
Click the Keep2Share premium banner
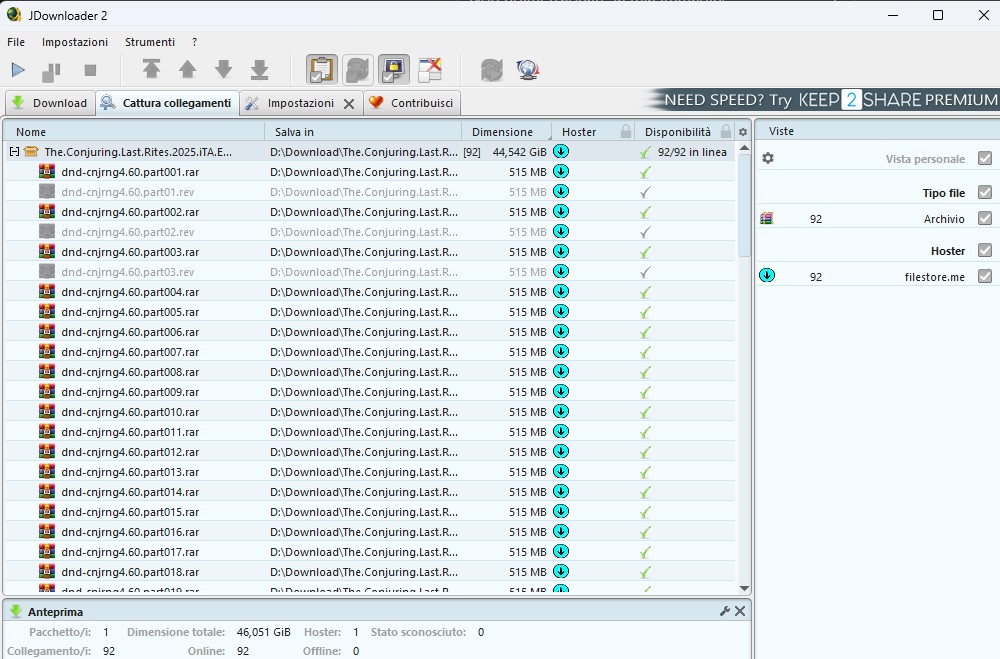click(822, 100)
